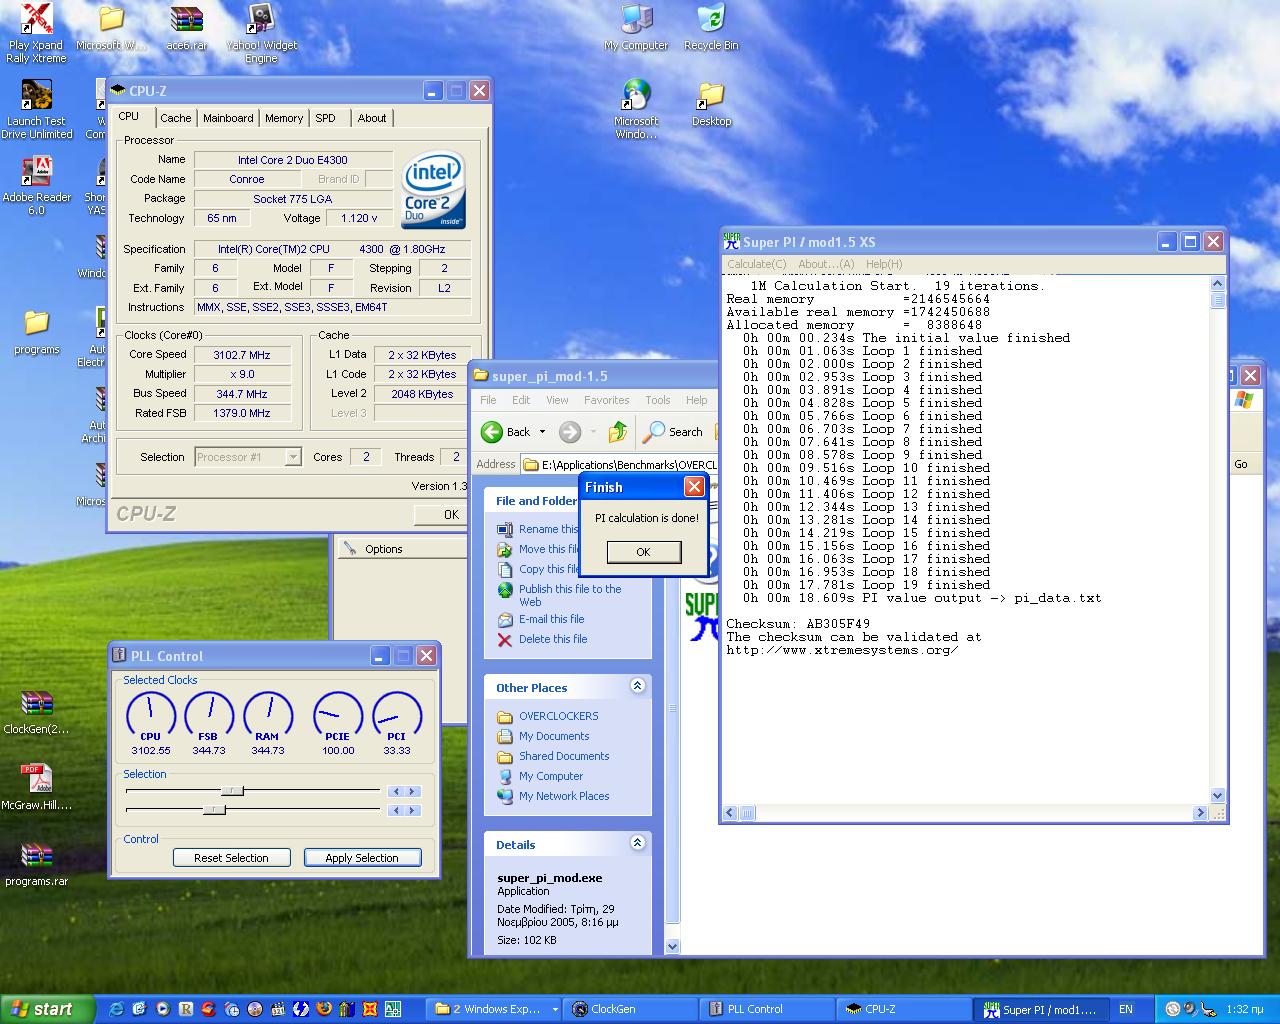Click upper Selection slider thumb in PLL Control
The width and height of the screenshot is (1280, 1024).
232,791
